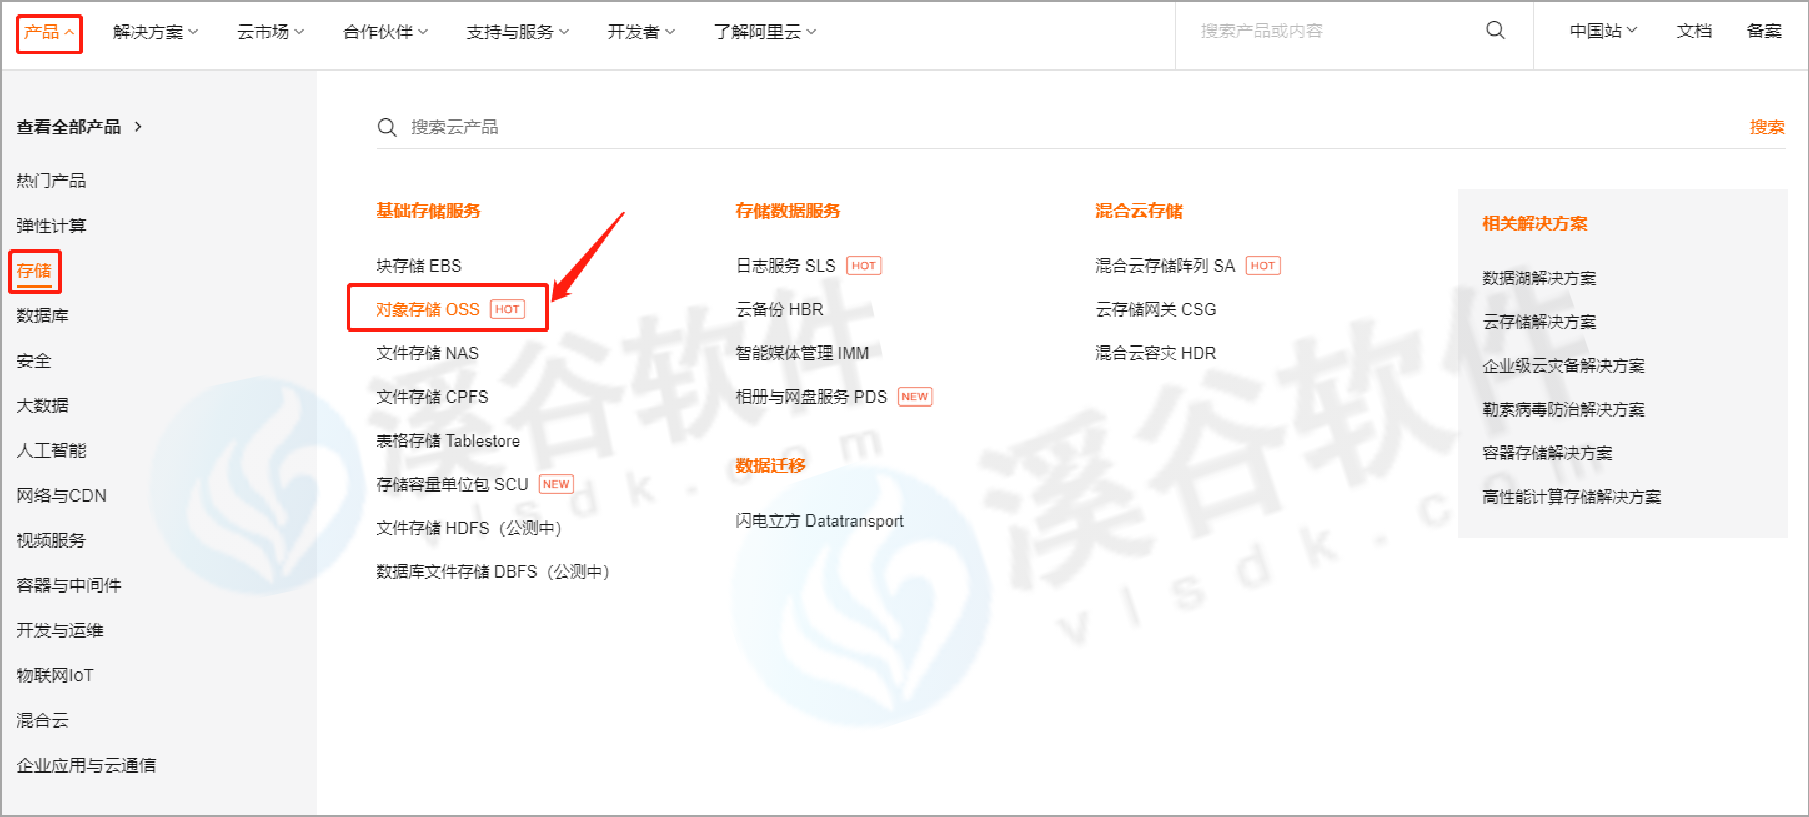Click the magnifier icon in top search bar
This screenshot has width=1809, height=817.
1495,30
